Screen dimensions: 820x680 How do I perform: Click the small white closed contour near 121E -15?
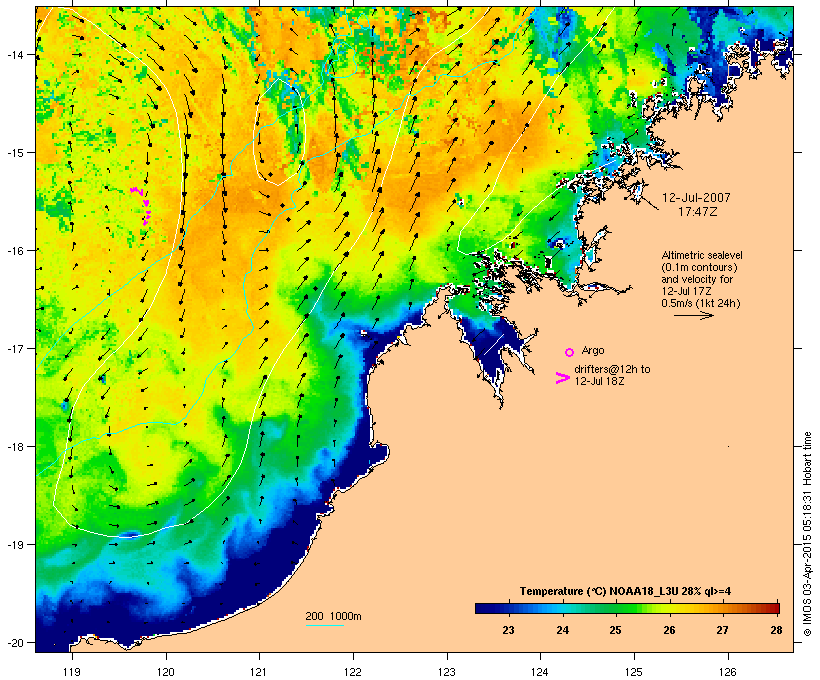[280, 132]
